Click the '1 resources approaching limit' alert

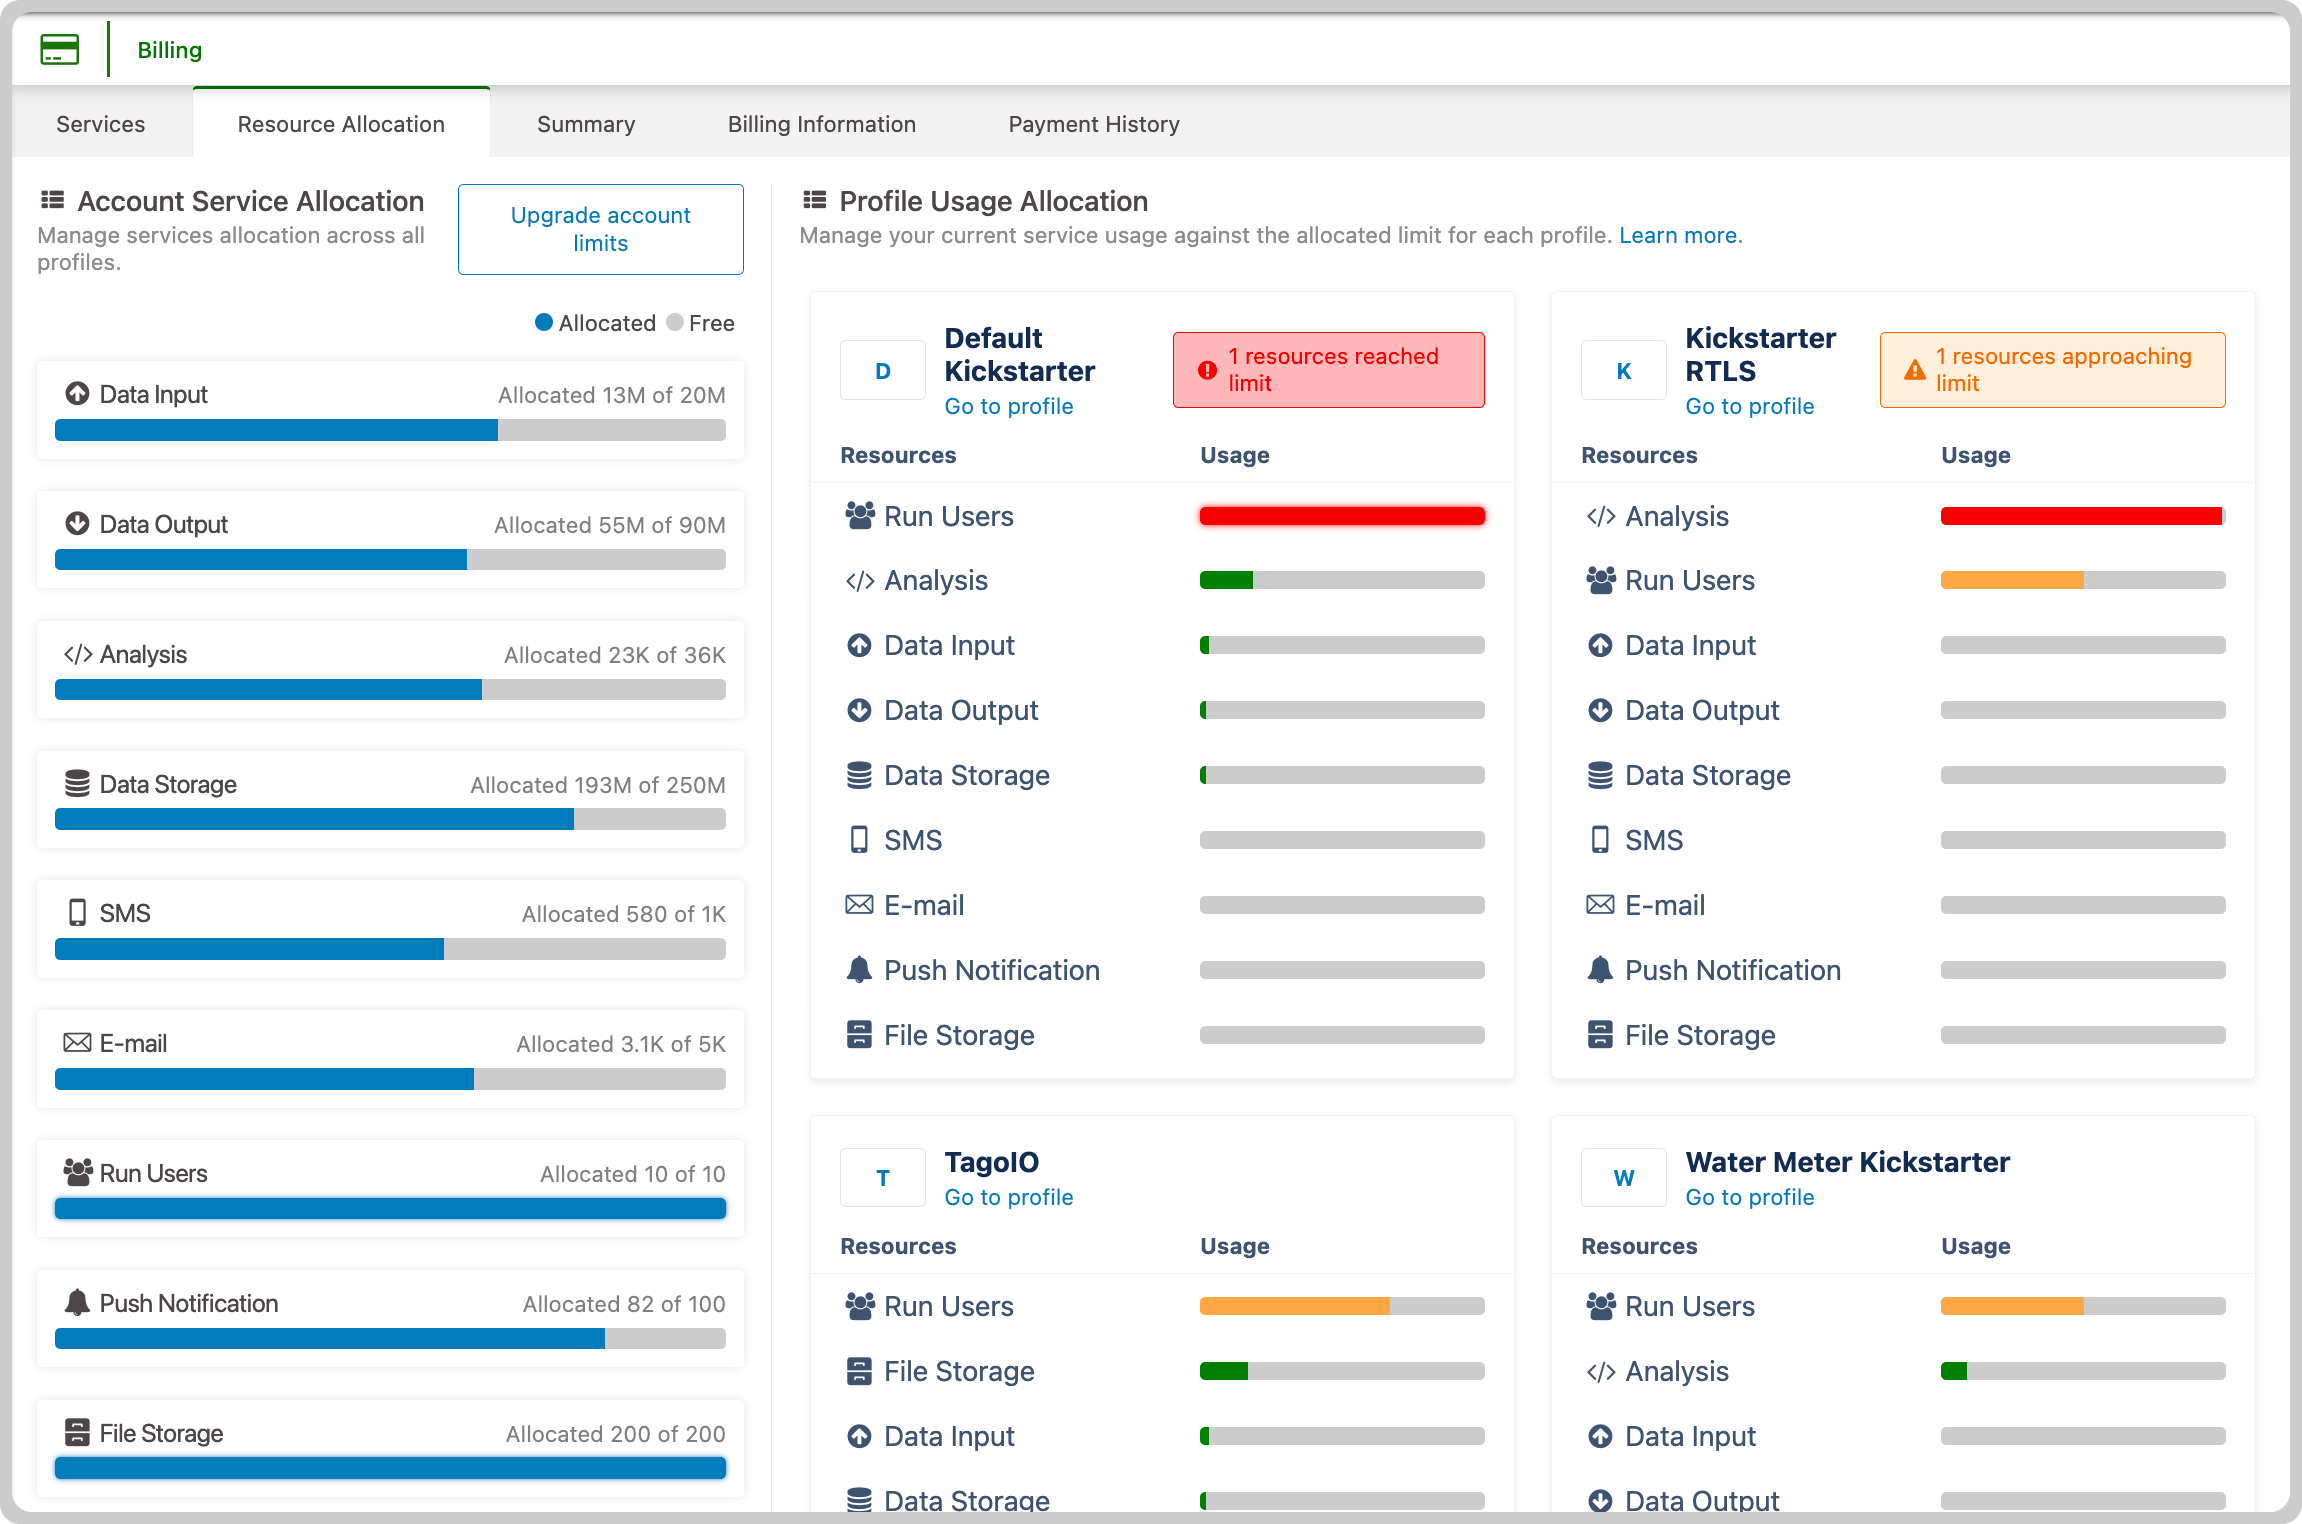point(2053,370)
